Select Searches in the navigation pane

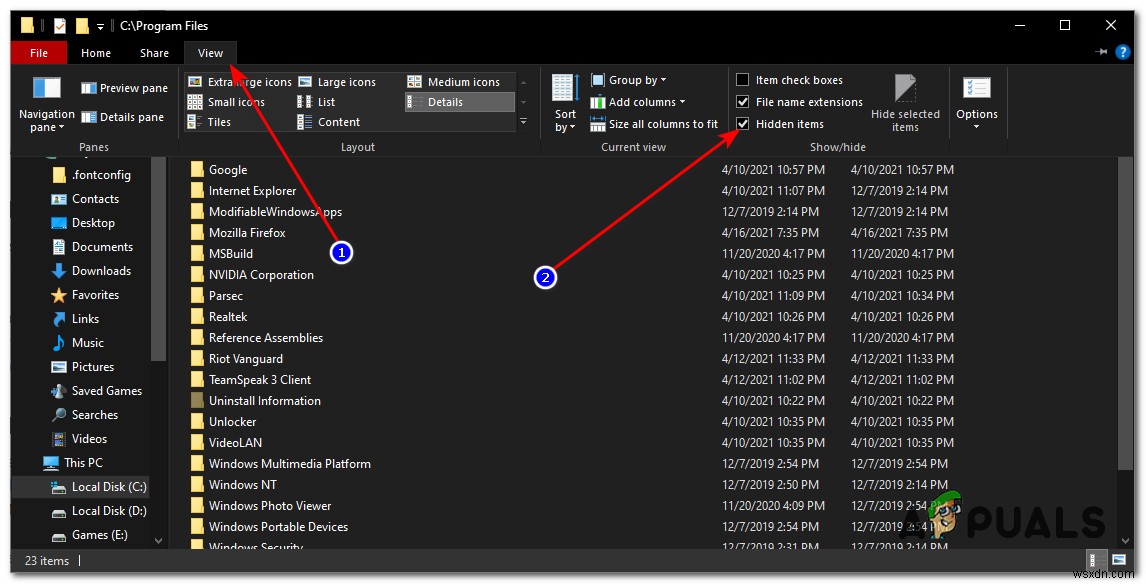(84, 414)
